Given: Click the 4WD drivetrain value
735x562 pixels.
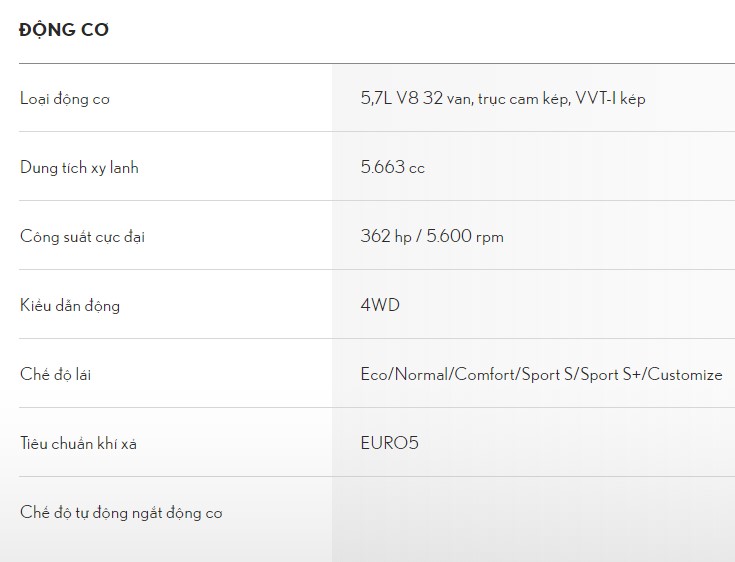Looking at the screenshot, I should pyautogui.click(x=380, y=305).
